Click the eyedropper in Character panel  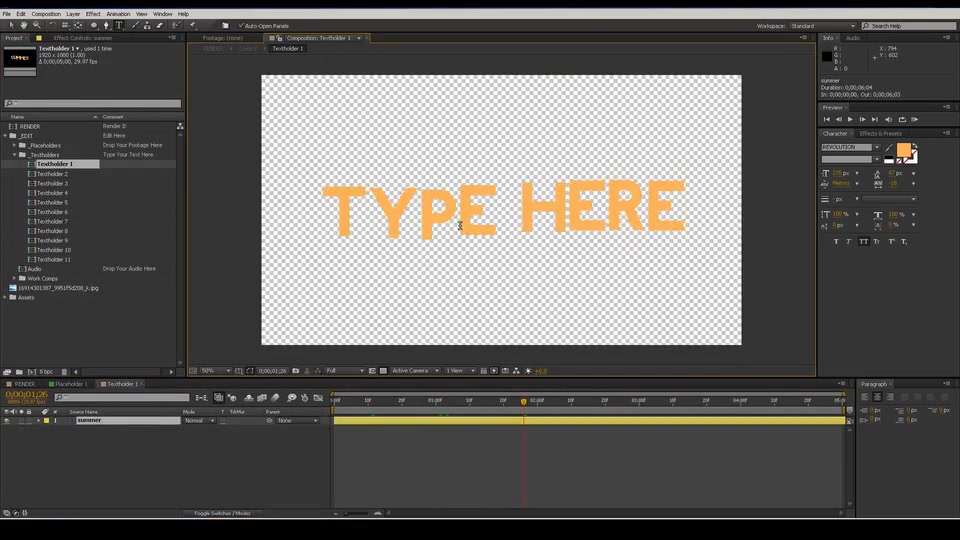point(889,148)
